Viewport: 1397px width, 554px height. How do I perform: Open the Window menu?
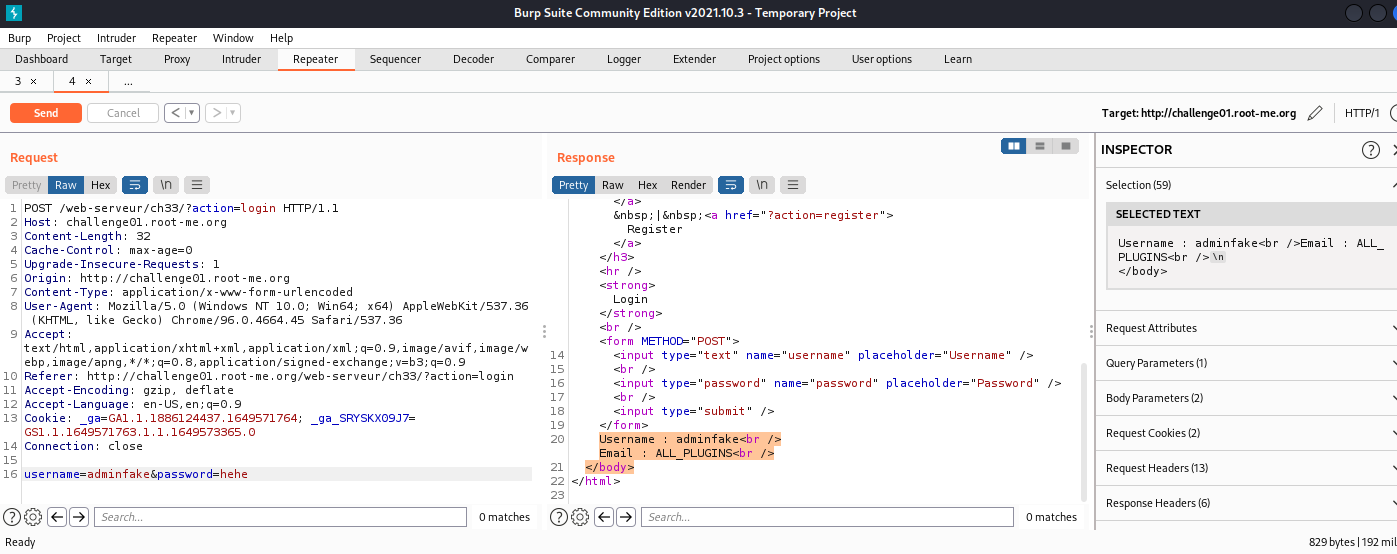pos(233,38)
